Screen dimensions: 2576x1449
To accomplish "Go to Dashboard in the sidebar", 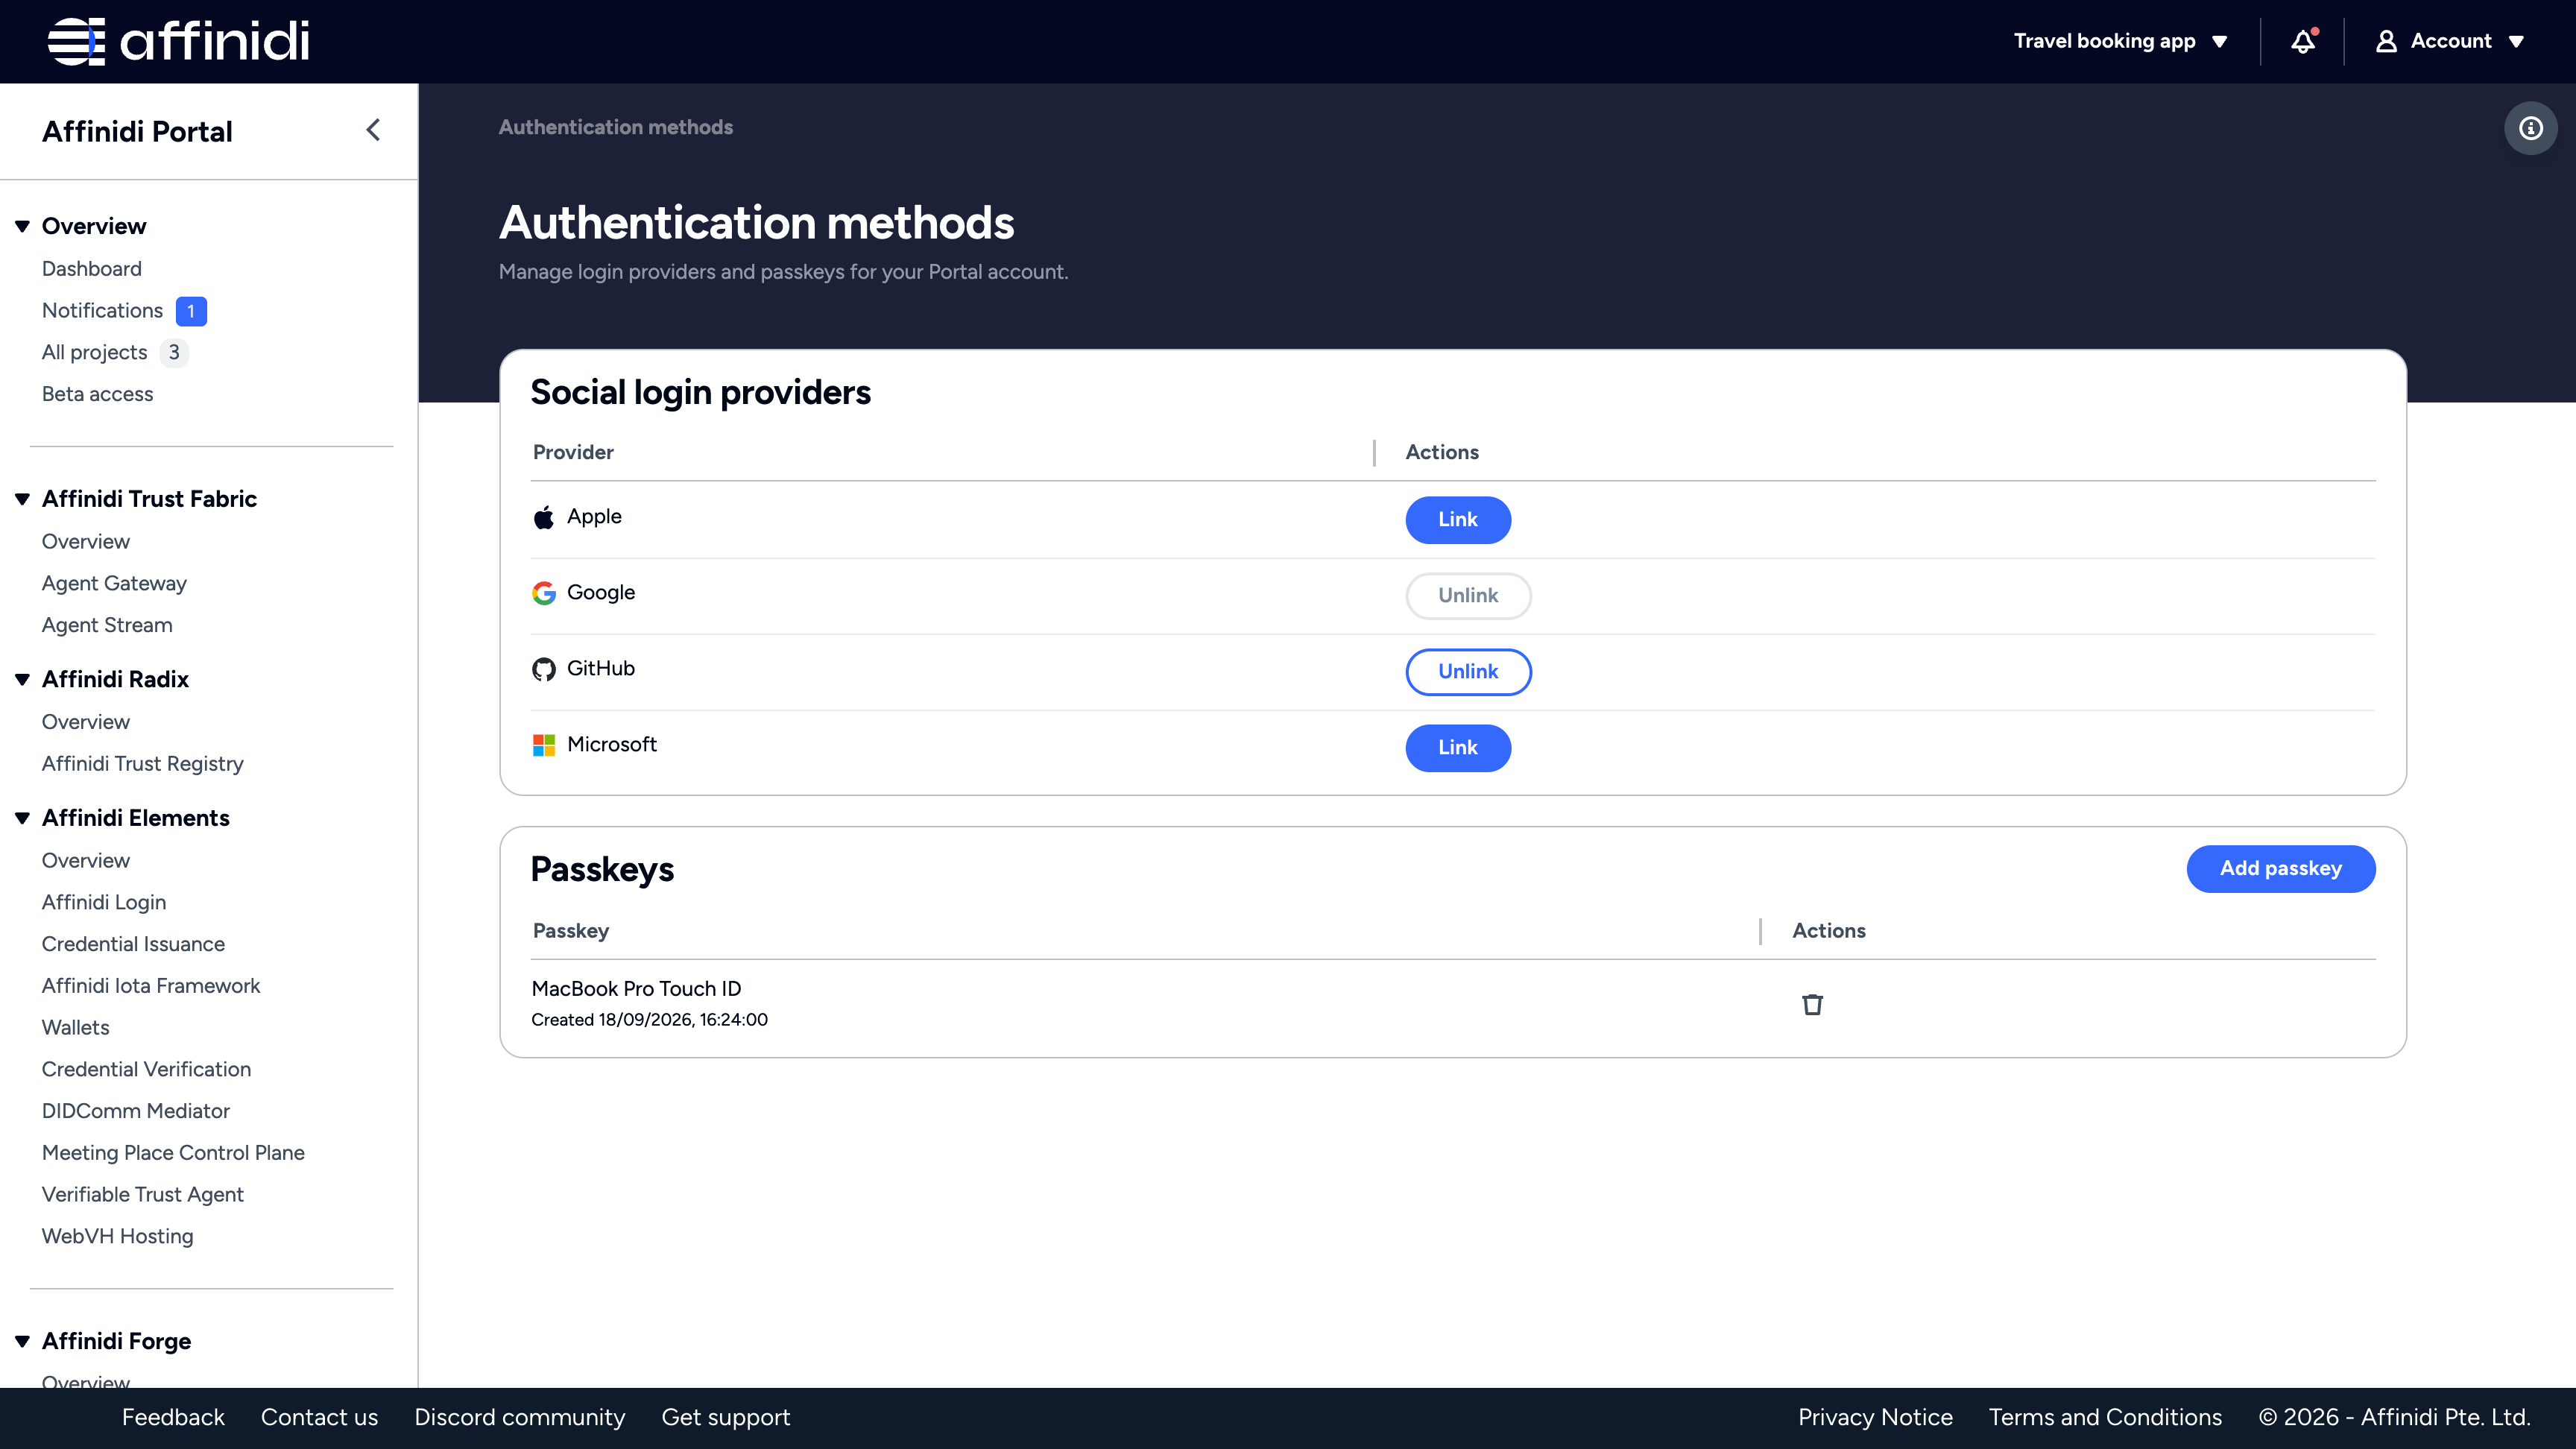I will click(x=92, y=269).
